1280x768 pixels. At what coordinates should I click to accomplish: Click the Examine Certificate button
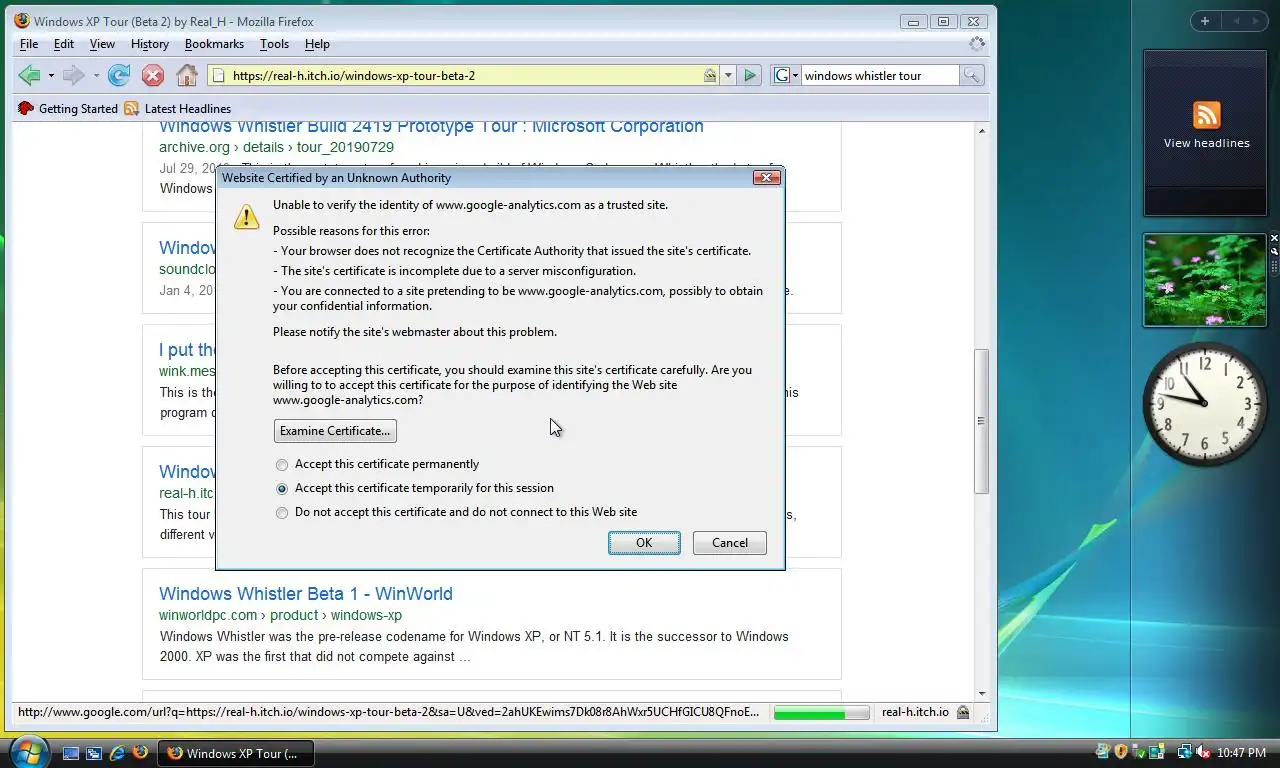(x=335, y=431)
